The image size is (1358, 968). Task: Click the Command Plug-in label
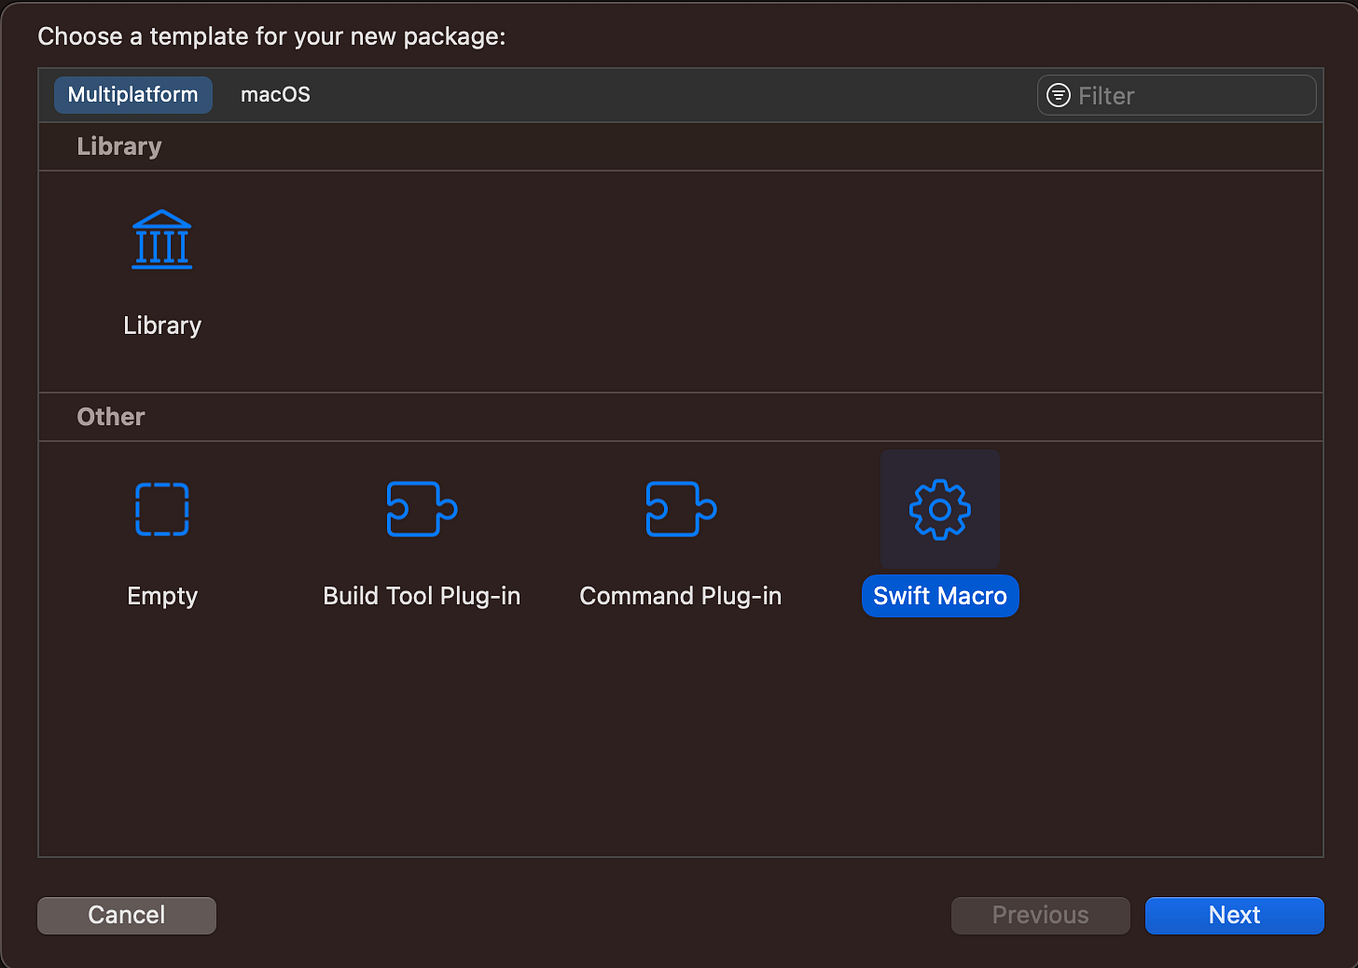[680, 595]
